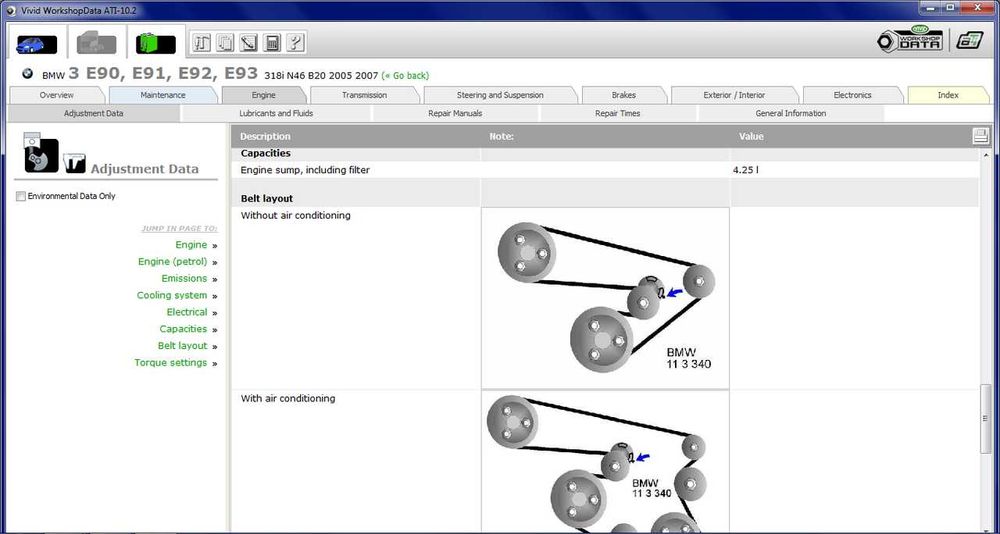Click the green AT logo icon
1000x534 pixels.
pyautogui.click(x=969, y=40)
